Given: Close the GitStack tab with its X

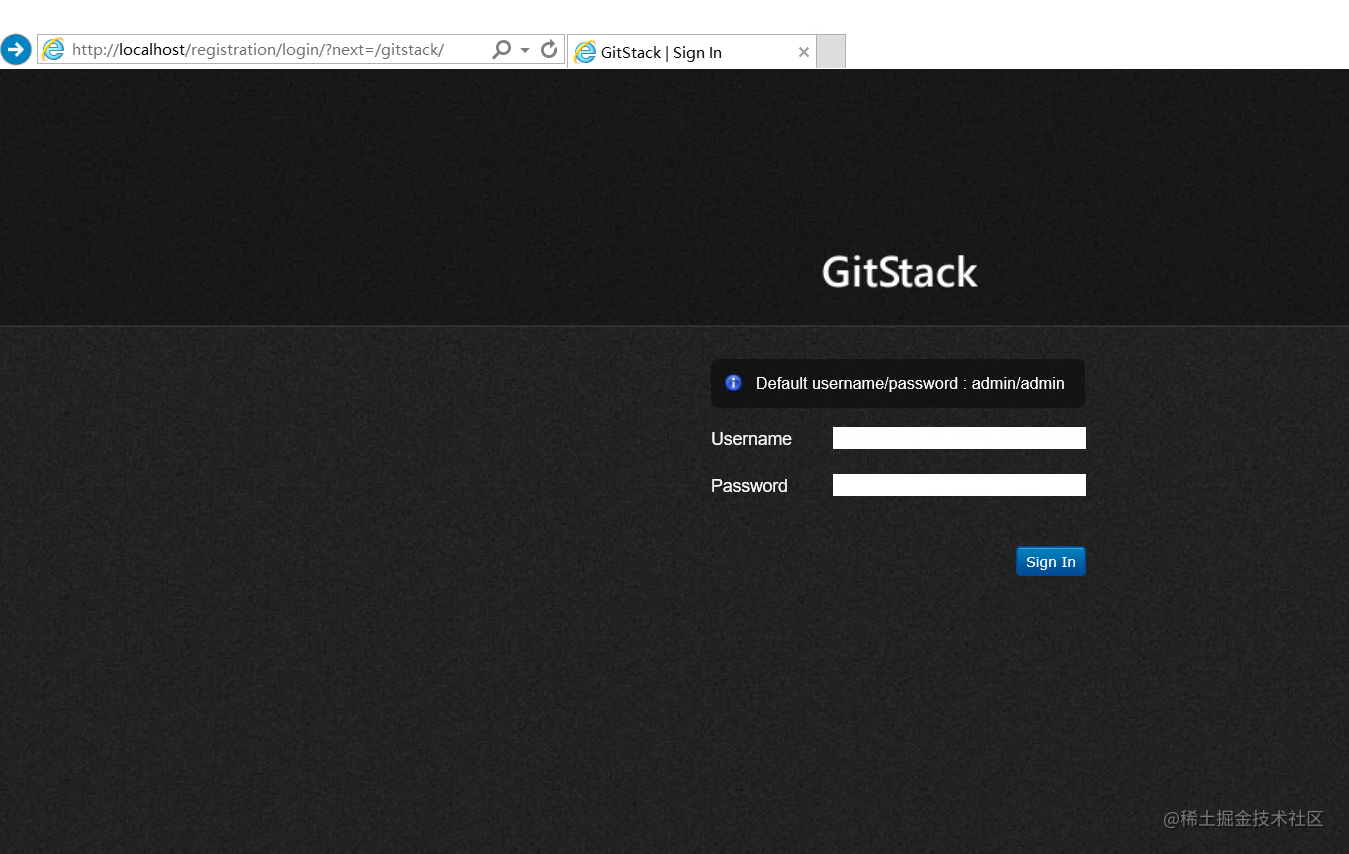Looking at the screenshot, I should [804, 52].
